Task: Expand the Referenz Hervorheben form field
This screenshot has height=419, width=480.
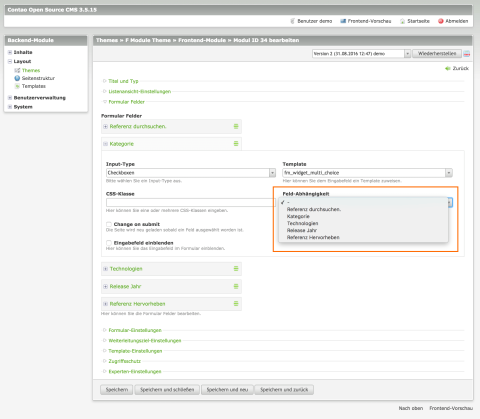Action: coord(106,304)
